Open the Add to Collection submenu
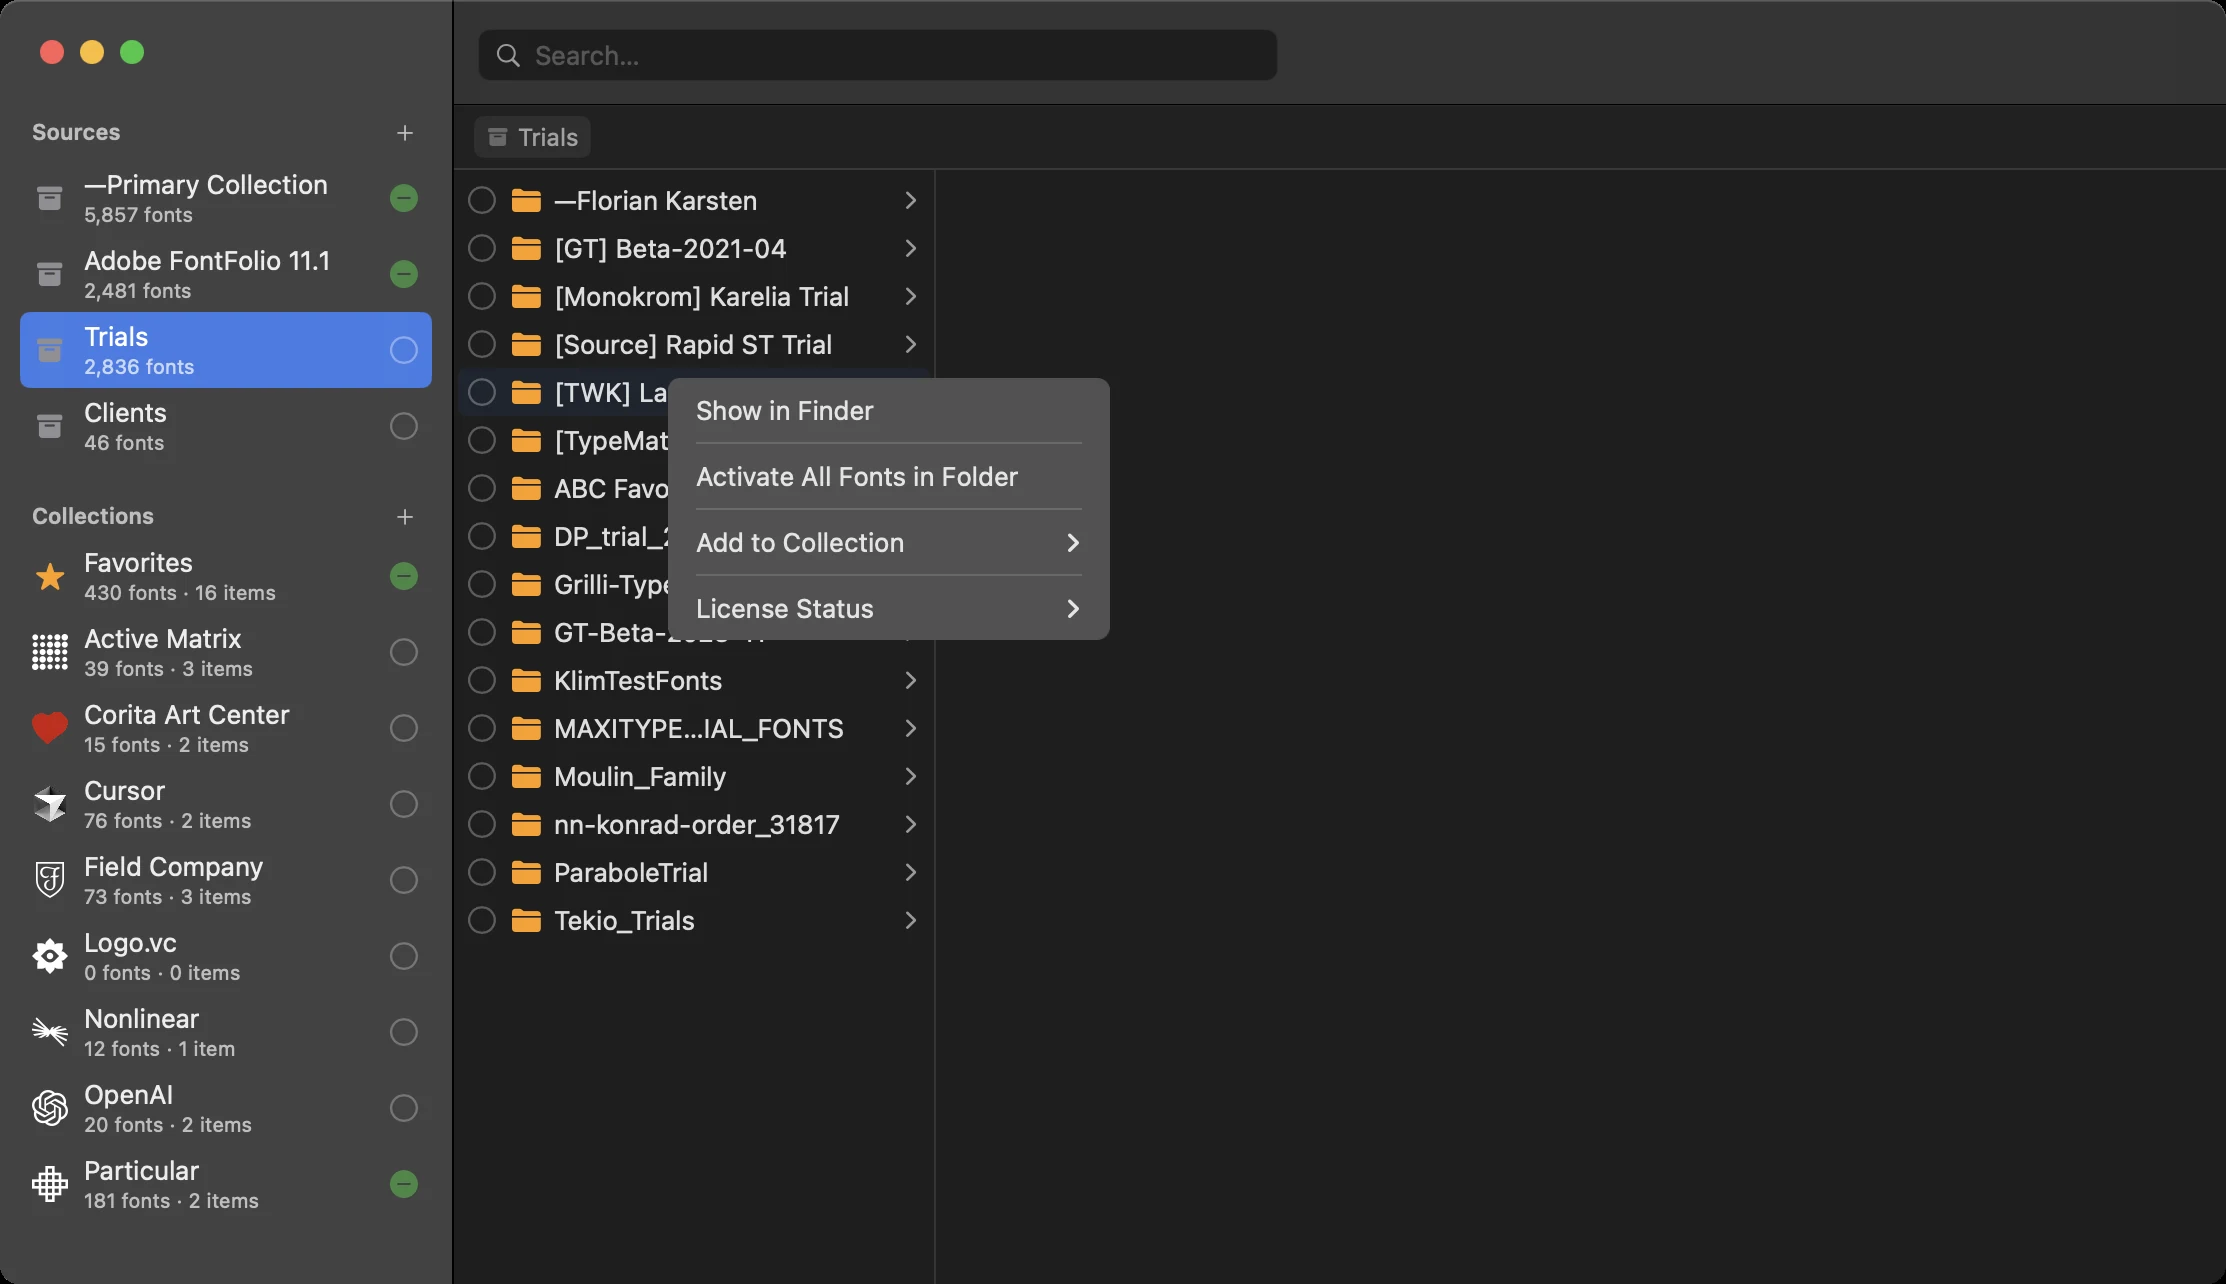Screen dimensions: 2226x1284 888,543
